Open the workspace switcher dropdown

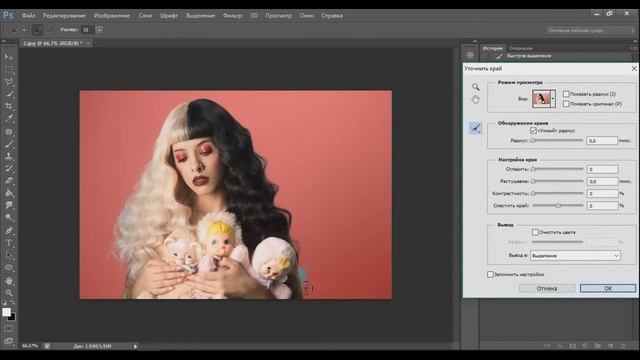590,30
